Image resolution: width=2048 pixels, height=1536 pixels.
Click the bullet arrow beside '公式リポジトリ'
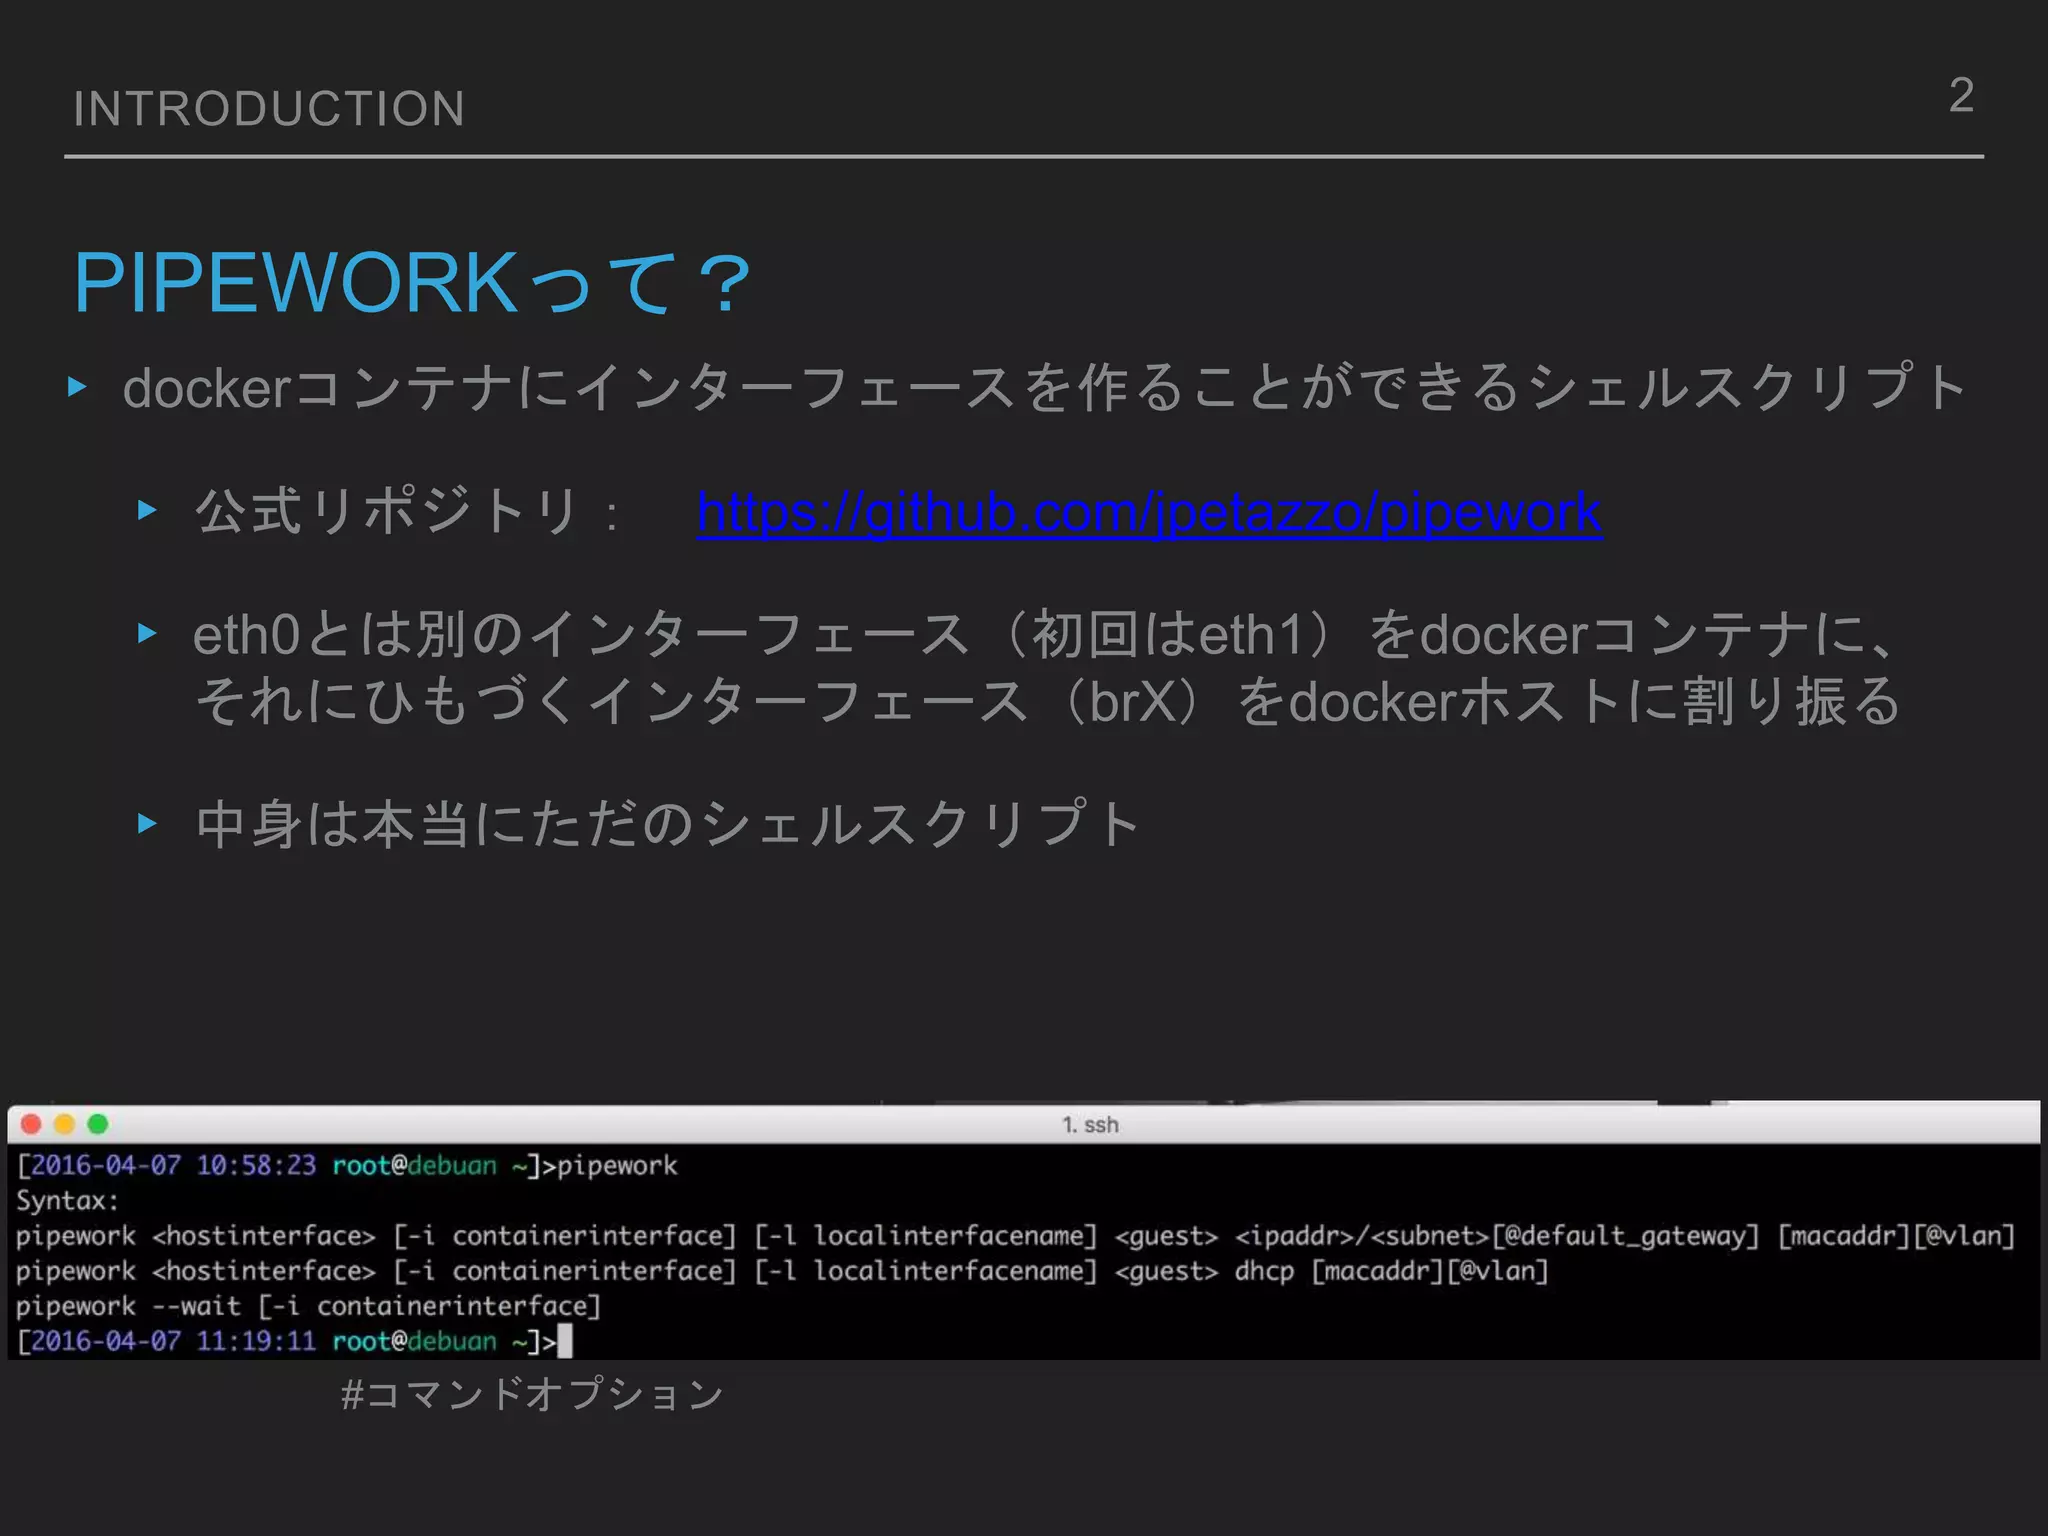click(x=148, y=510)
